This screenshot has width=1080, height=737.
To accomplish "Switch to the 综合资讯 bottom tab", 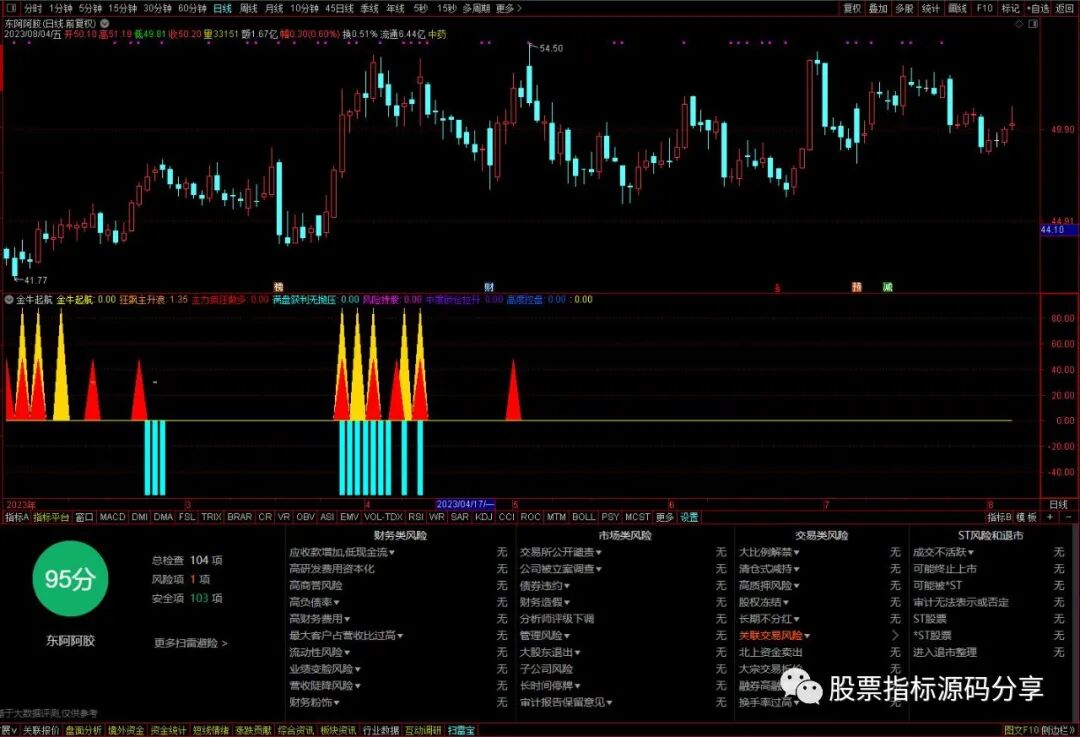I will coord(295,730).
